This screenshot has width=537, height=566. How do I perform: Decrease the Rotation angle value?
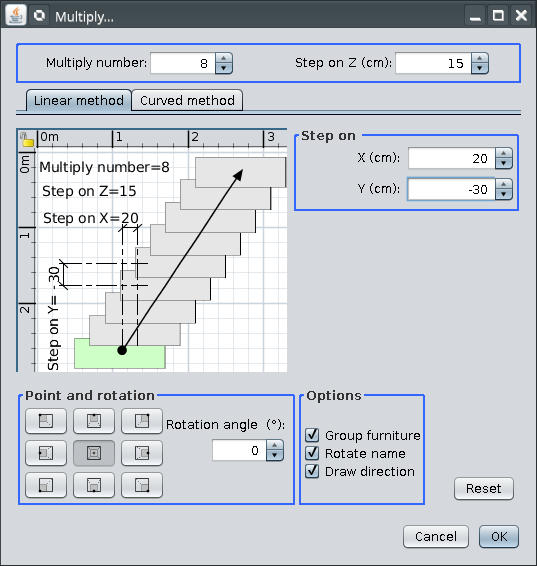pyautogui.click(x=275, y=455)
